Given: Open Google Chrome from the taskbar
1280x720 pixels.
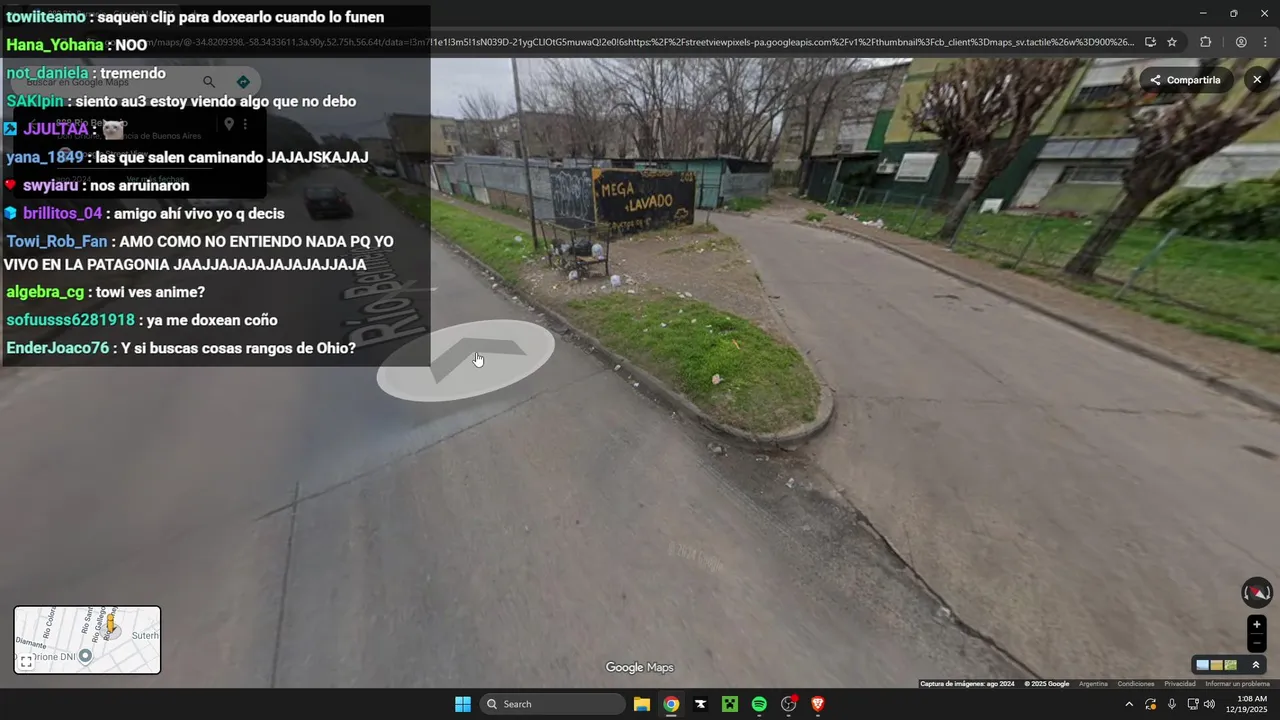Looking at the screenshot, I should 671,704.
